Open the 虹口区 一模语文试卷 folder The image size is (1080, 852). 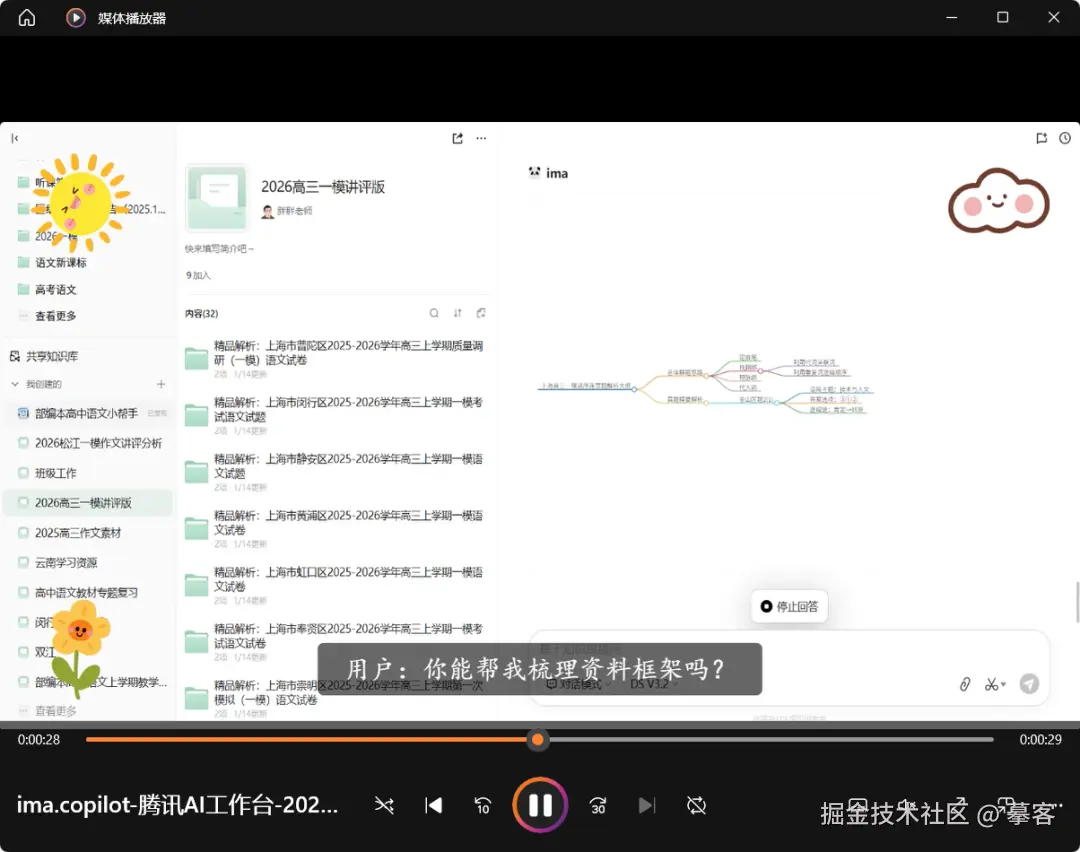point(334,584)
